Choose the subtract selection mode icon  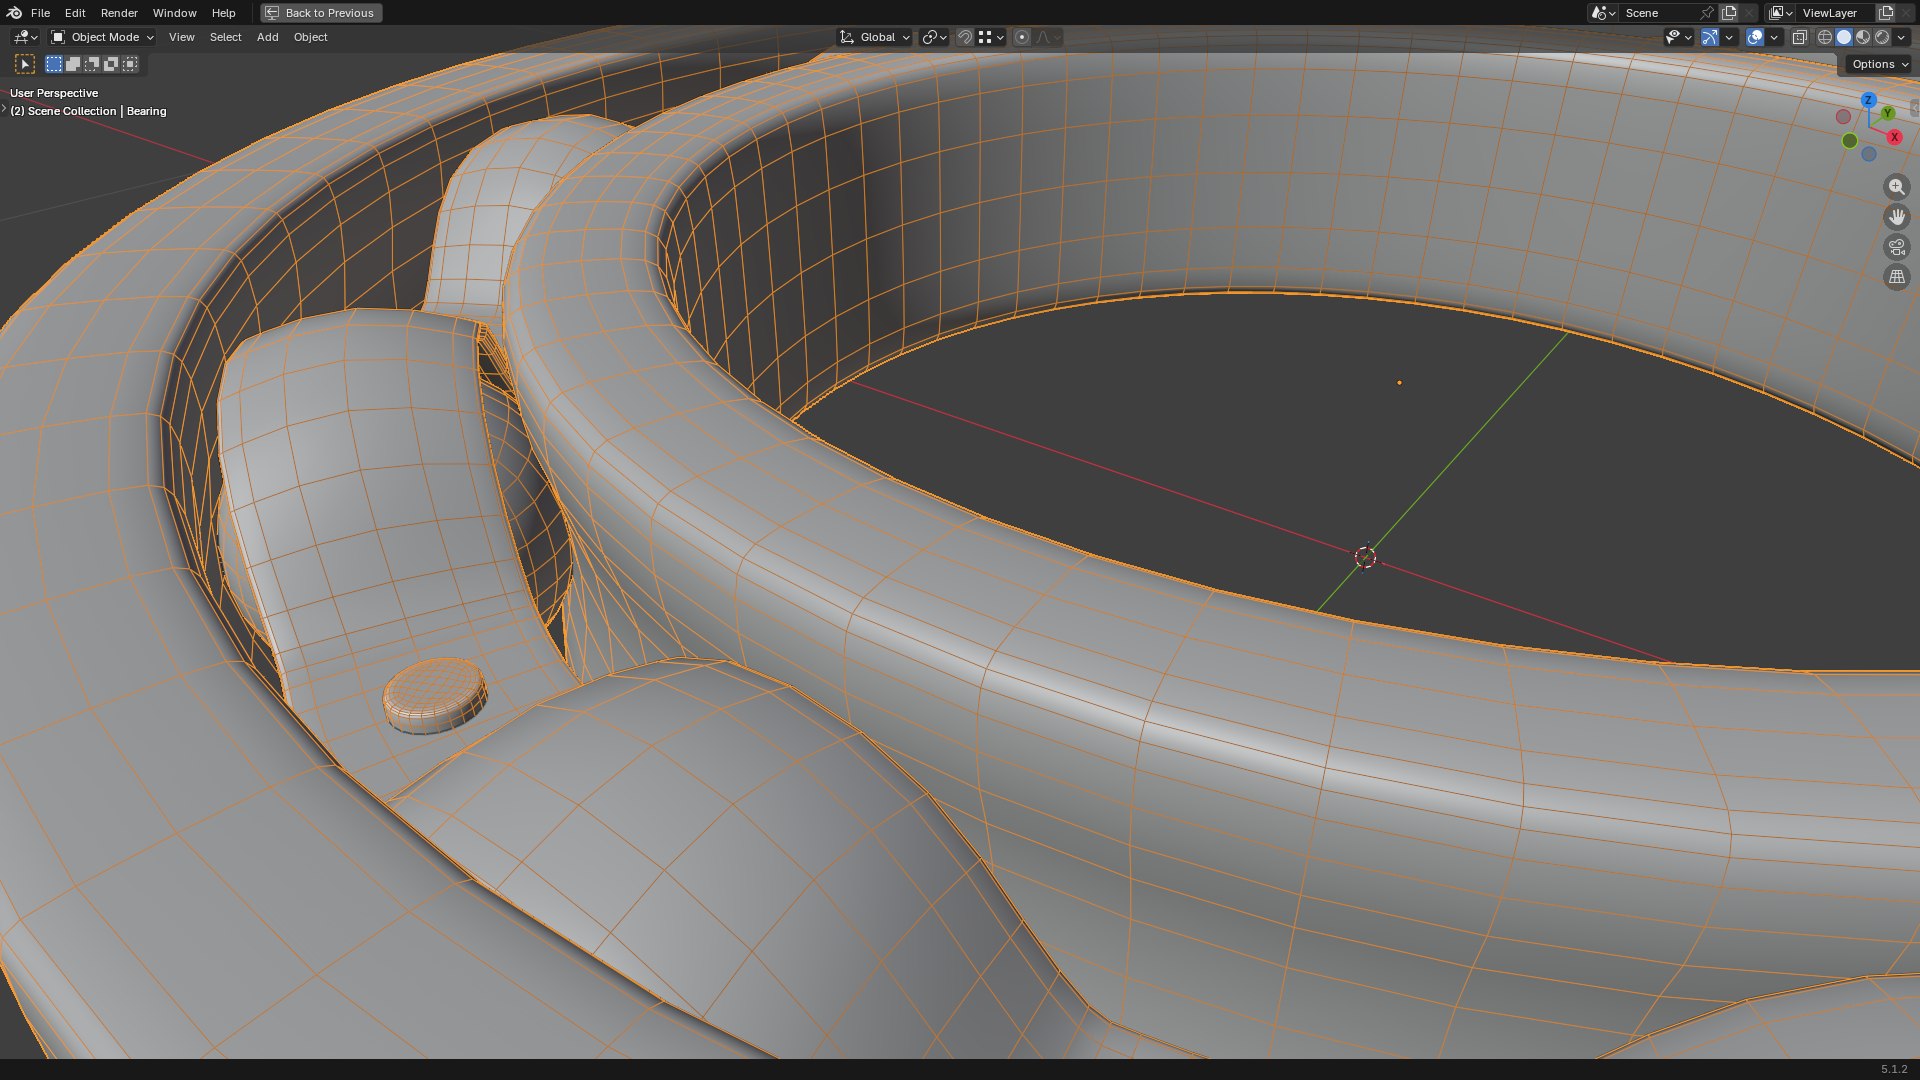coord(92,64)
